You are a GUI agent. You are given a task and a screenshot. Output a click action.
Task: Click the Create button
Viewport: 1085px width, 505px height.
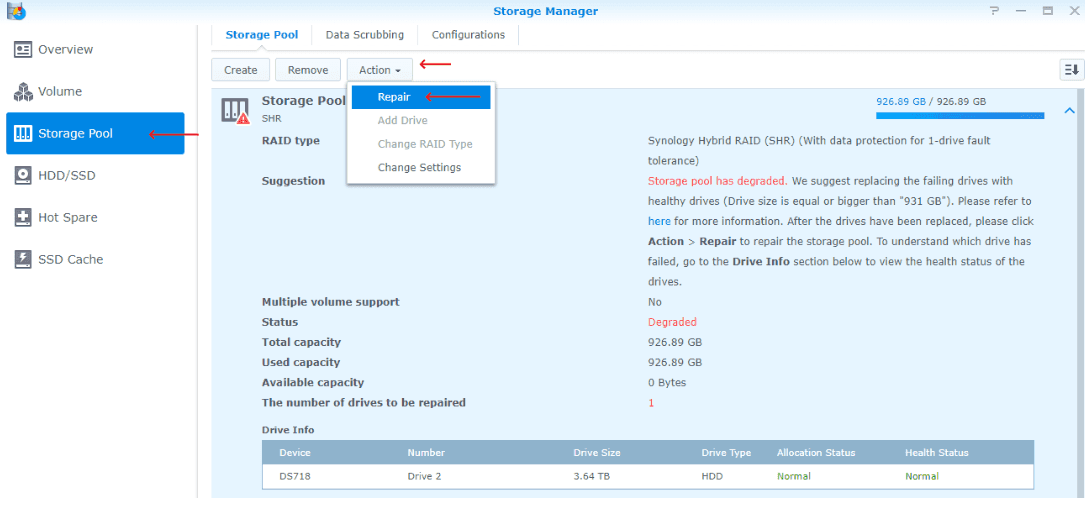(x=241, y=70)
